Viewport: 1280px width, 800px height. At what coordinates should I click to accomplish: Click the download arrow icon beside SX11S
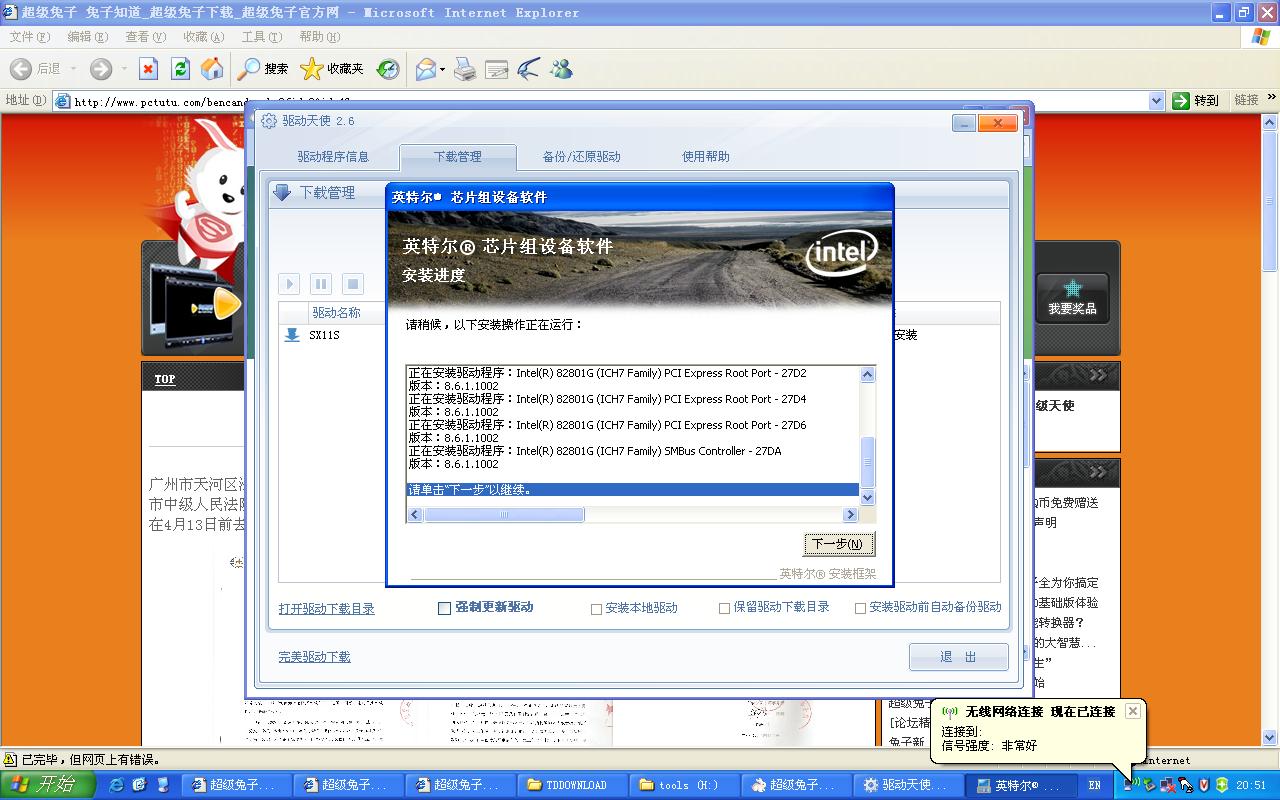[292, 335]
